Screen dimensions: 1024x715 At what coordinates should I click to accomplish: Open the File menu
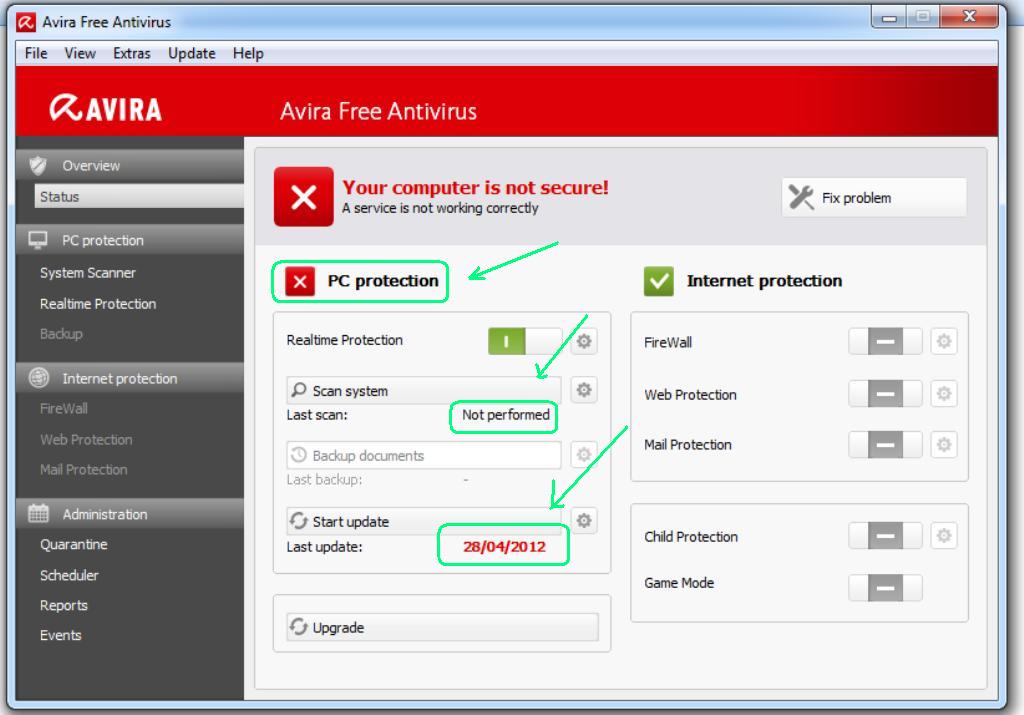(x=36, y=54)
